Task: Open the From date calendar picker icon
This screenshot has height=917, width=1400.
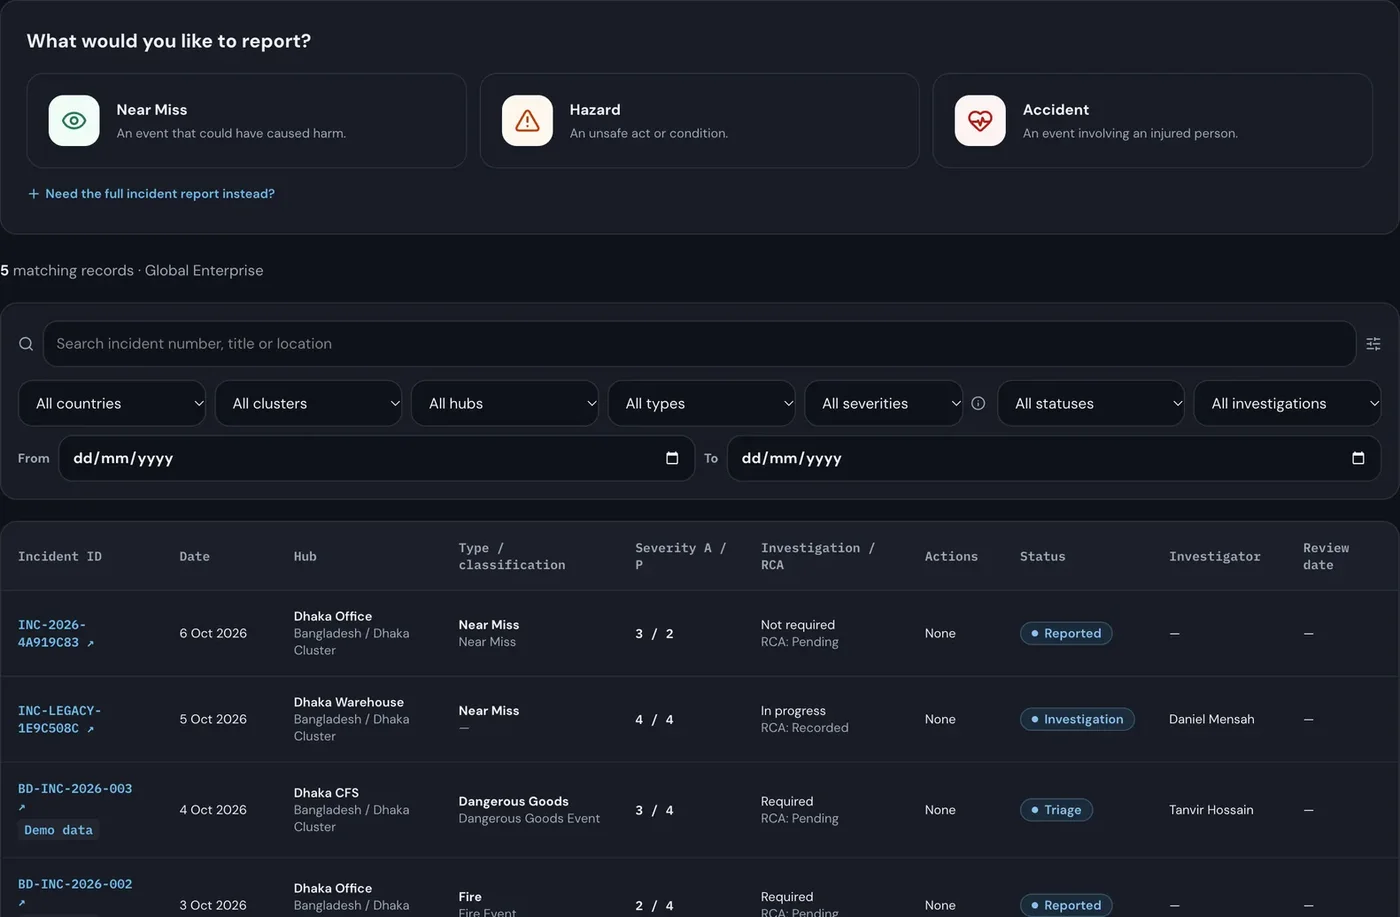Action: 672,458
